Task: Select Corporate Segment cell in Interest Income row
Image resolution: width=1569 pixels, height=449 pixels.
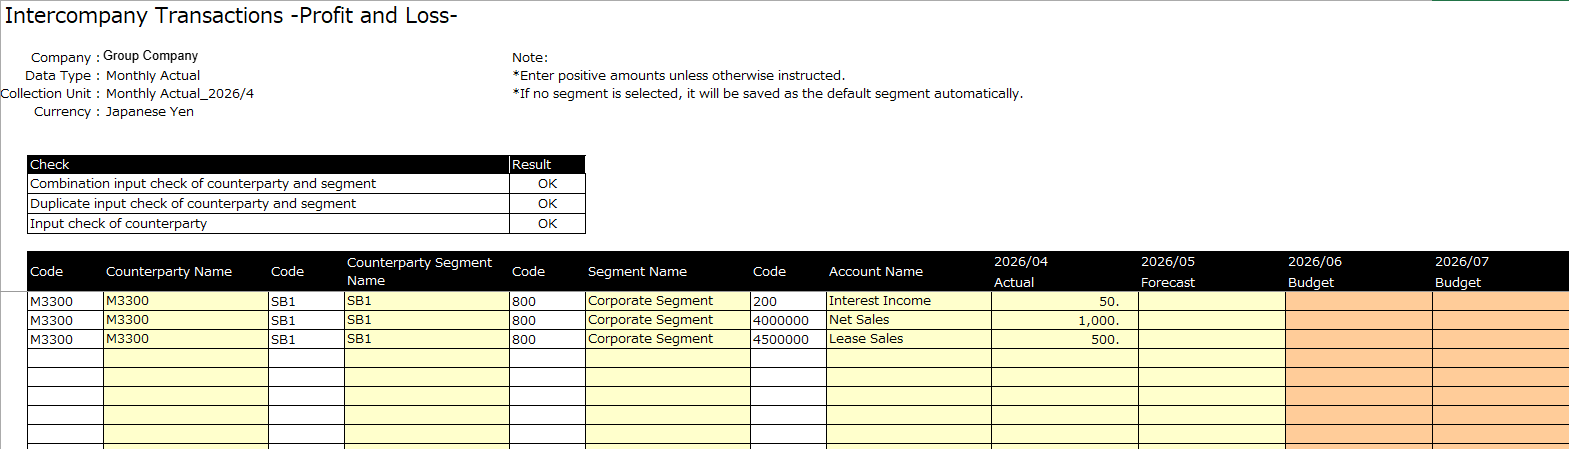Action: pyautogui.click(x=668, y=301)
